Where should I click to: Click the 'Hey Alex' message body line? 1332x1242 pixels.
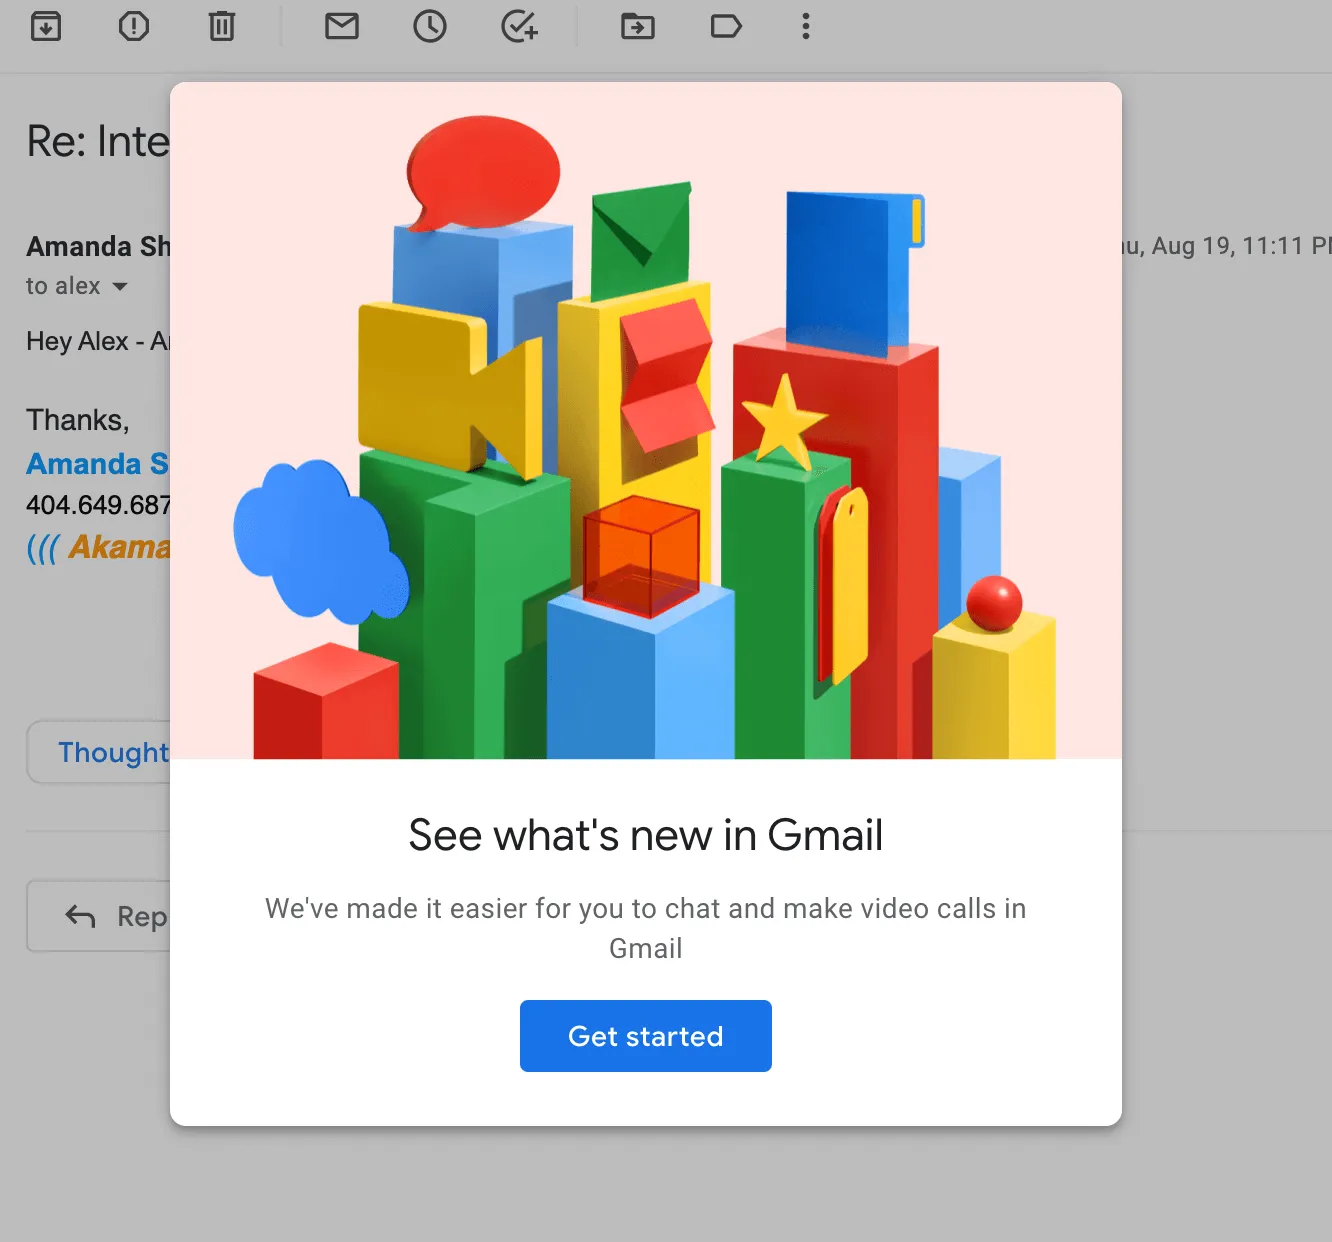pyautogui.click(x=98, y=342)
